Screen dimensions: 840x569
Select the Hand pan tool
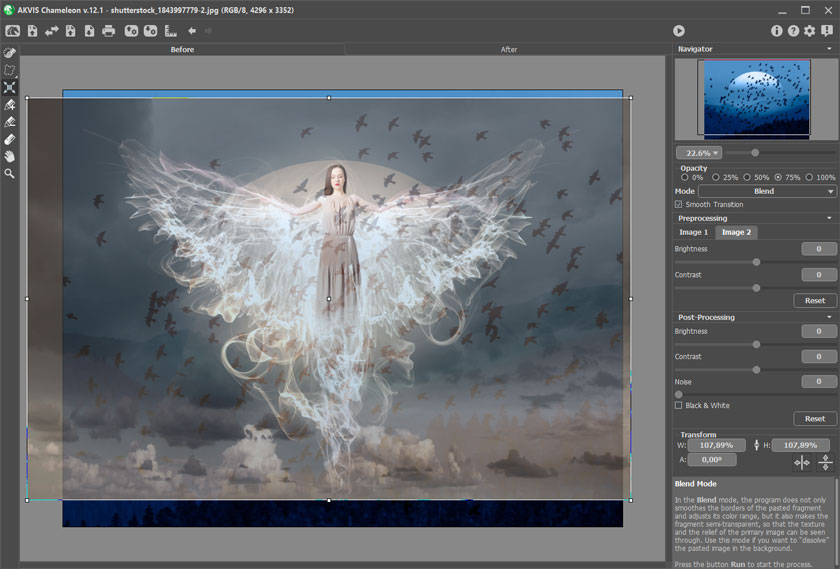coord(10,156)
